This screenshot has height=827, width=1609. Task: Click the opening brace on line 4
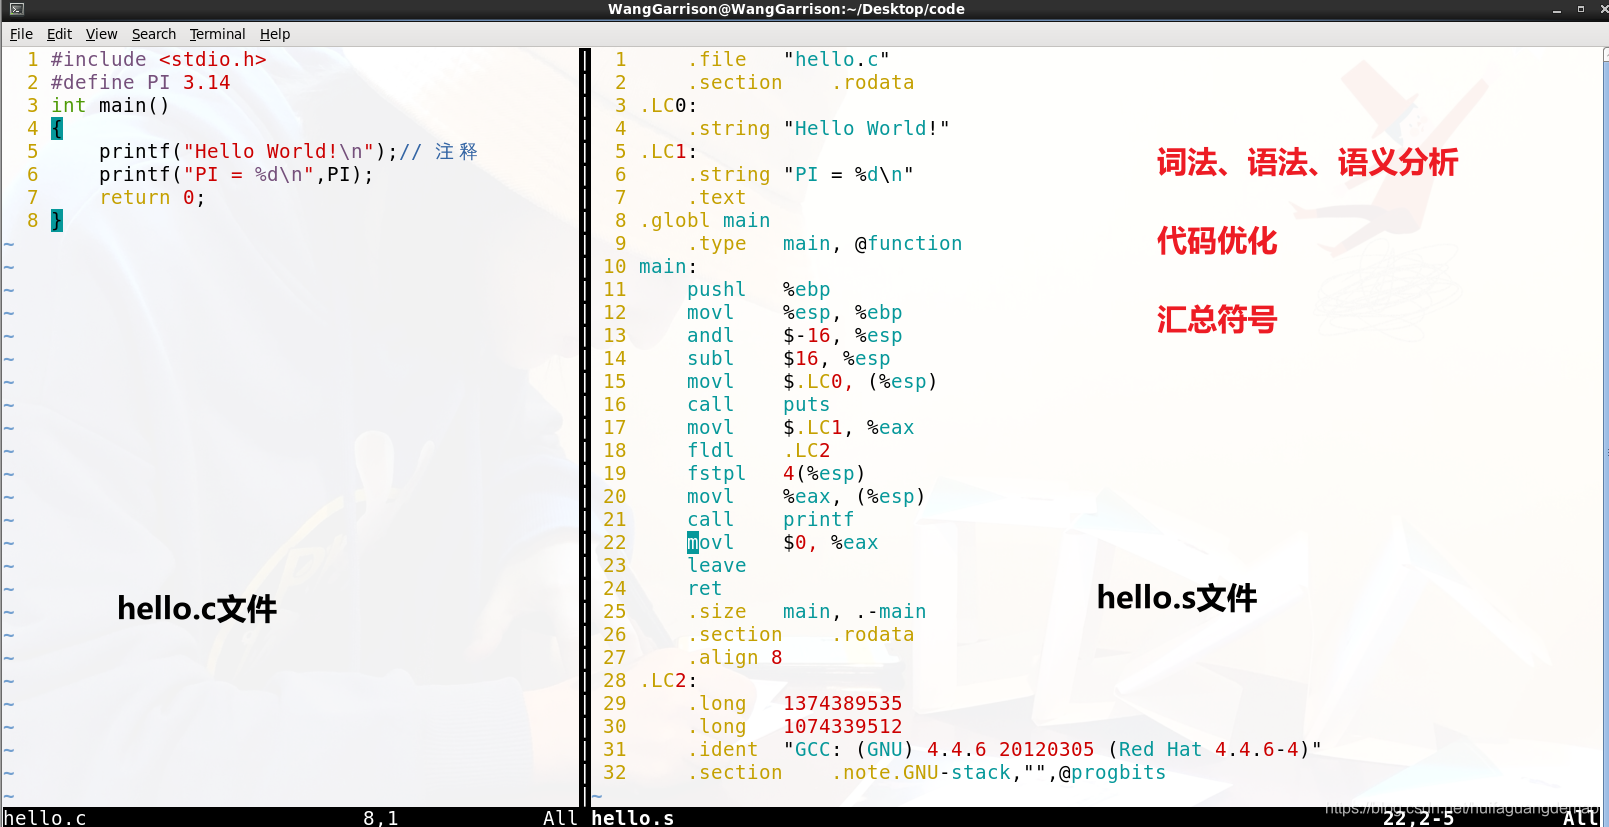click(57, 128)
